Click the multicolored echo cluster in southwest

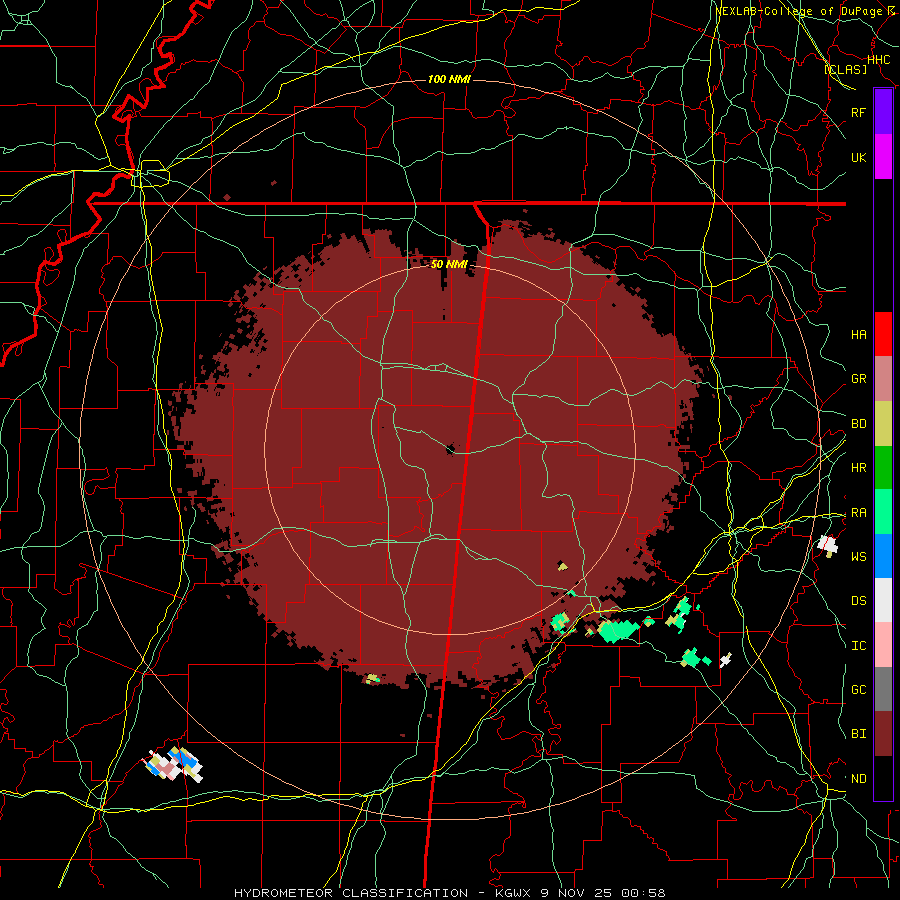pyautogui.click(x=173, y=764)
